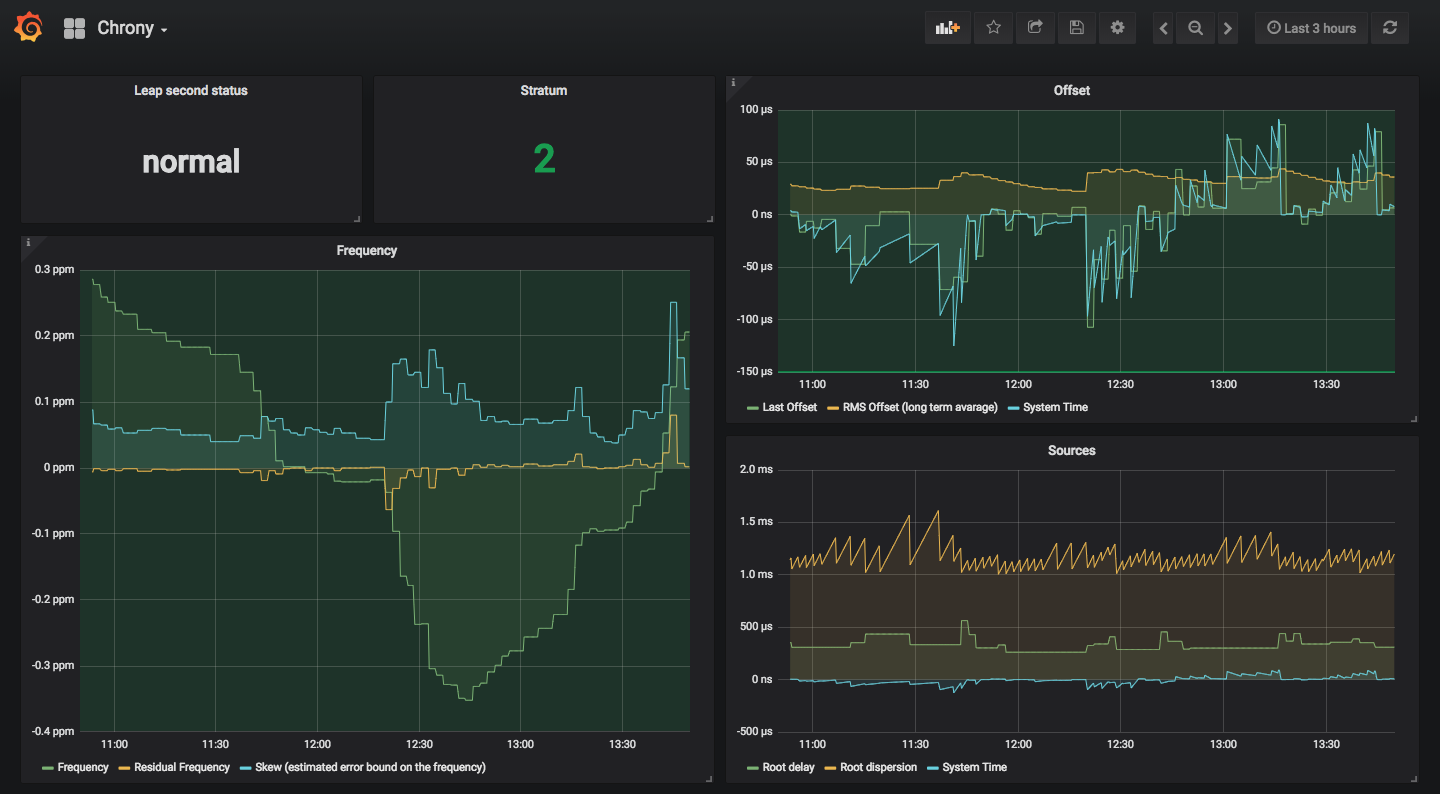Save the dashboard using disk icon
This screenshot has height=794, width=1440.
pyautogui.click(x=1076, y=28)
